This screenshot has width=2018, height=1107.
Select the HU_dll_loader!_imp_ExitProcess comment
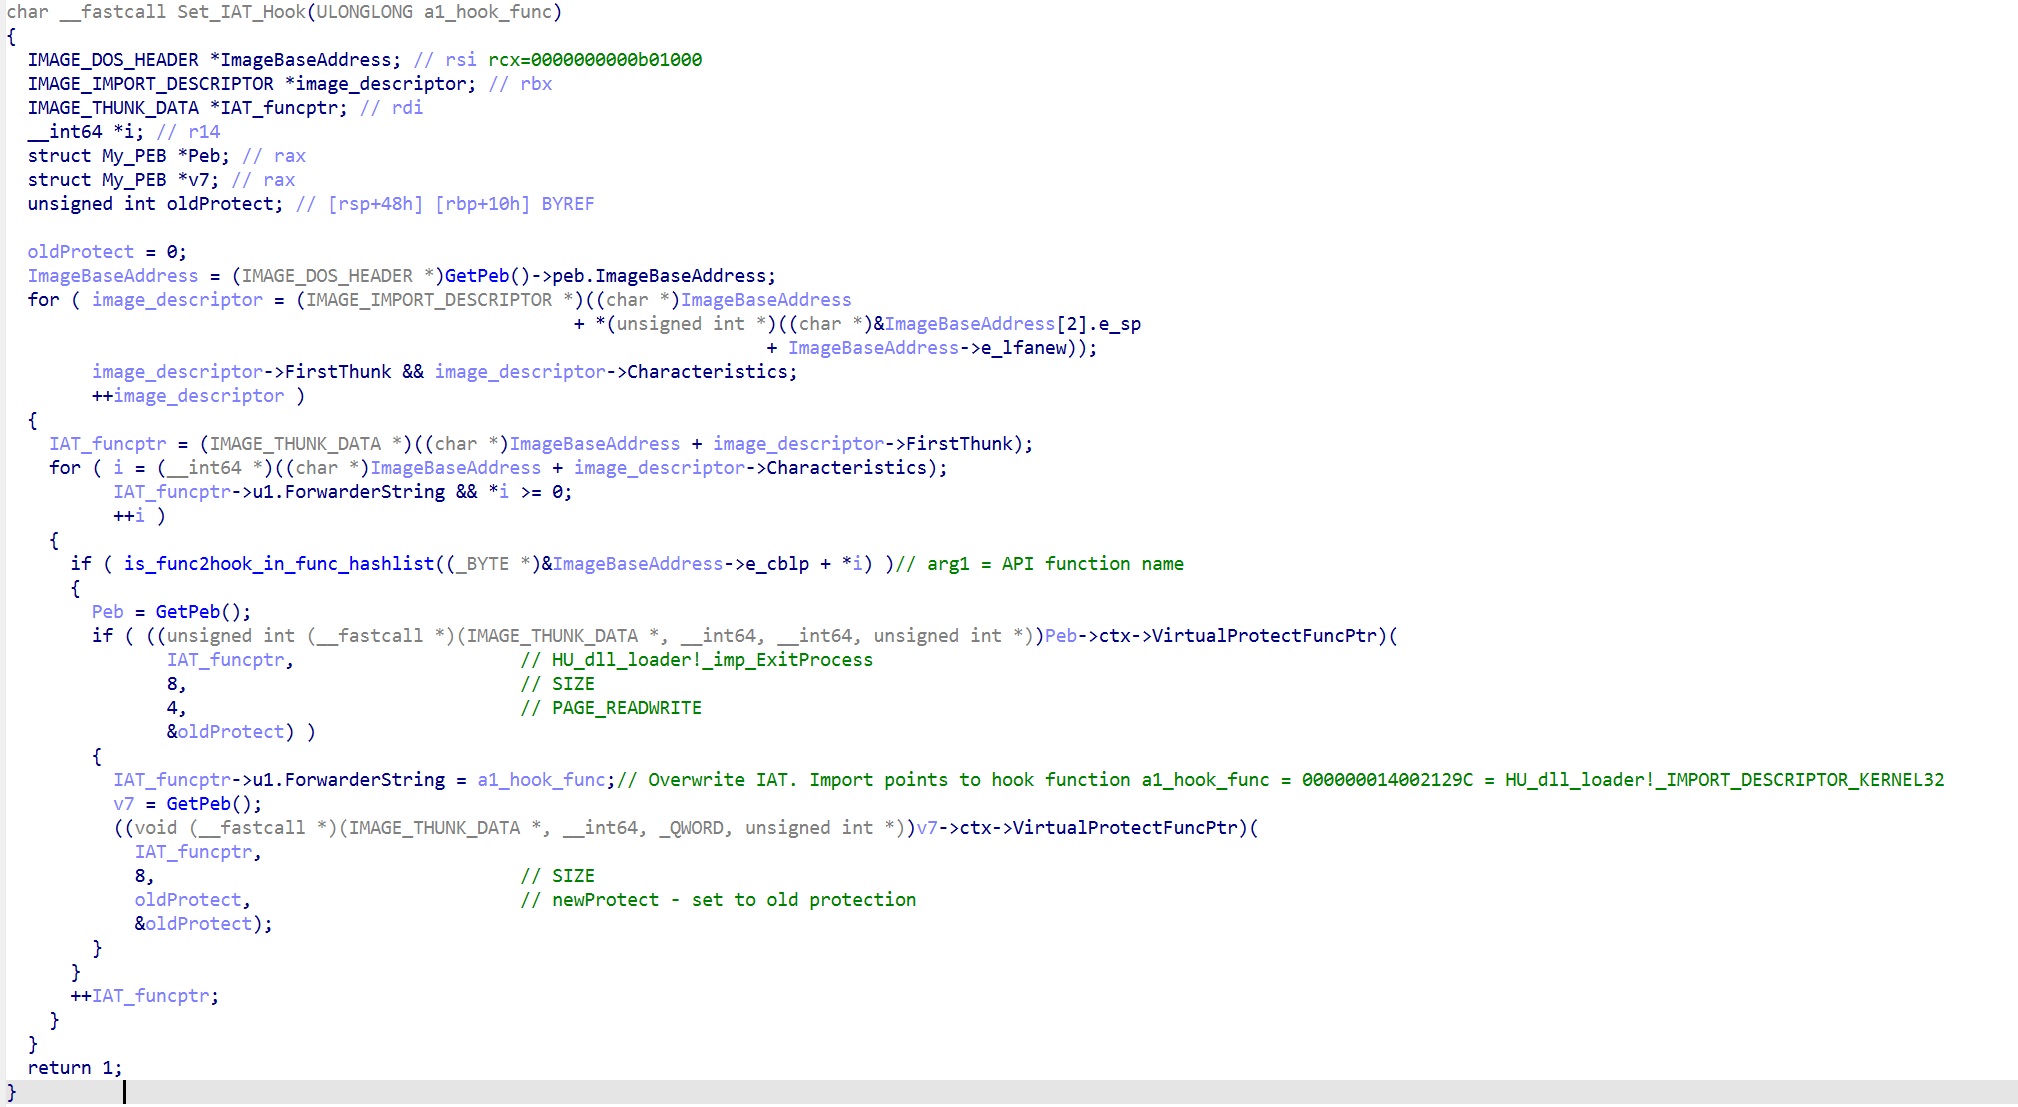[x=696, y=660]
